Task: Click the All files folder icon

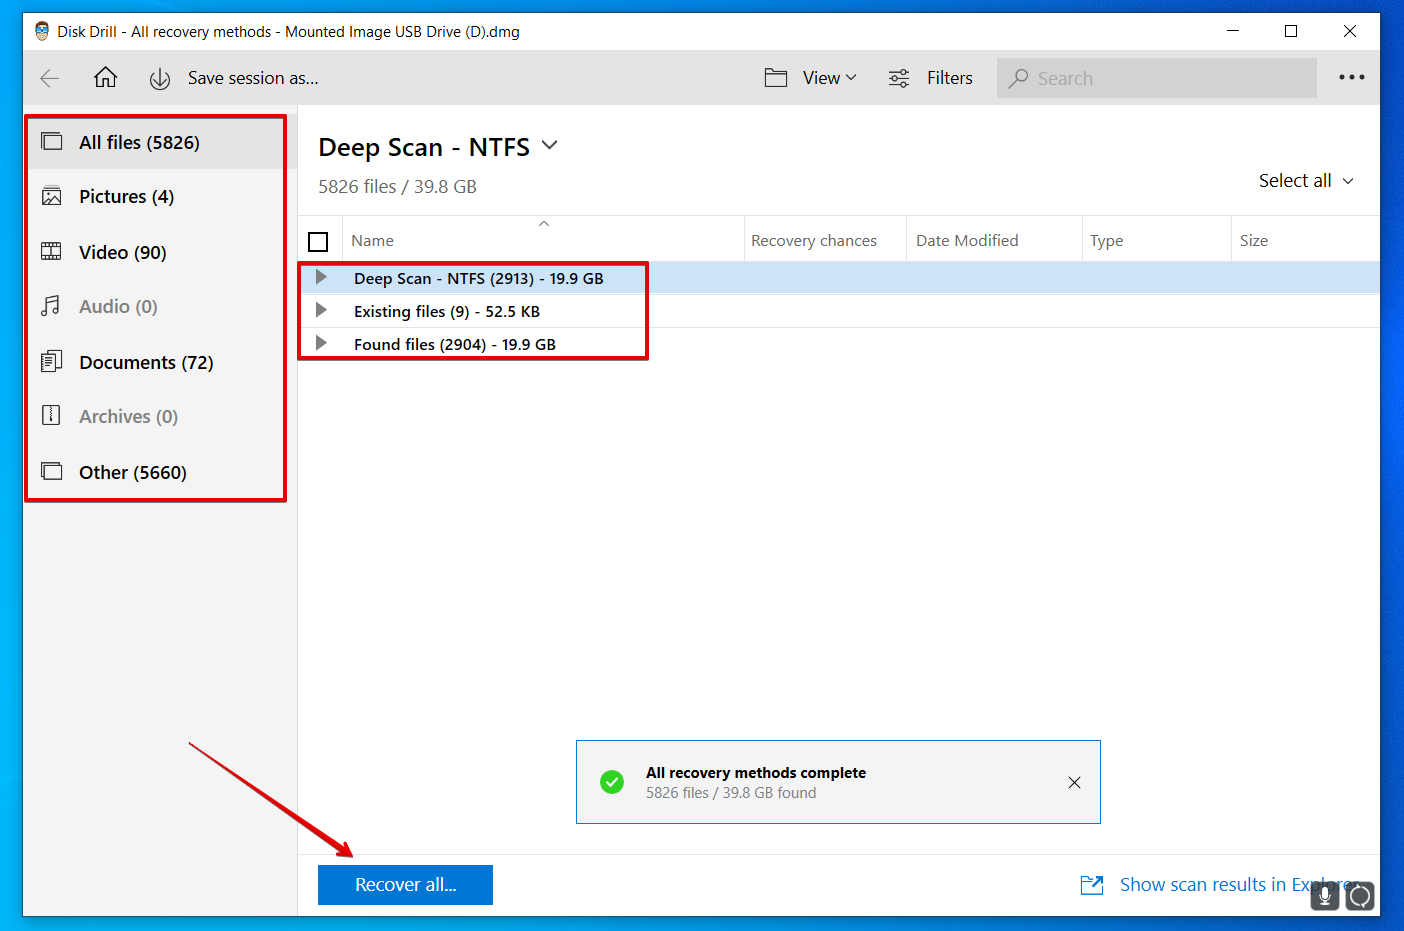Action: coord(51,141)
